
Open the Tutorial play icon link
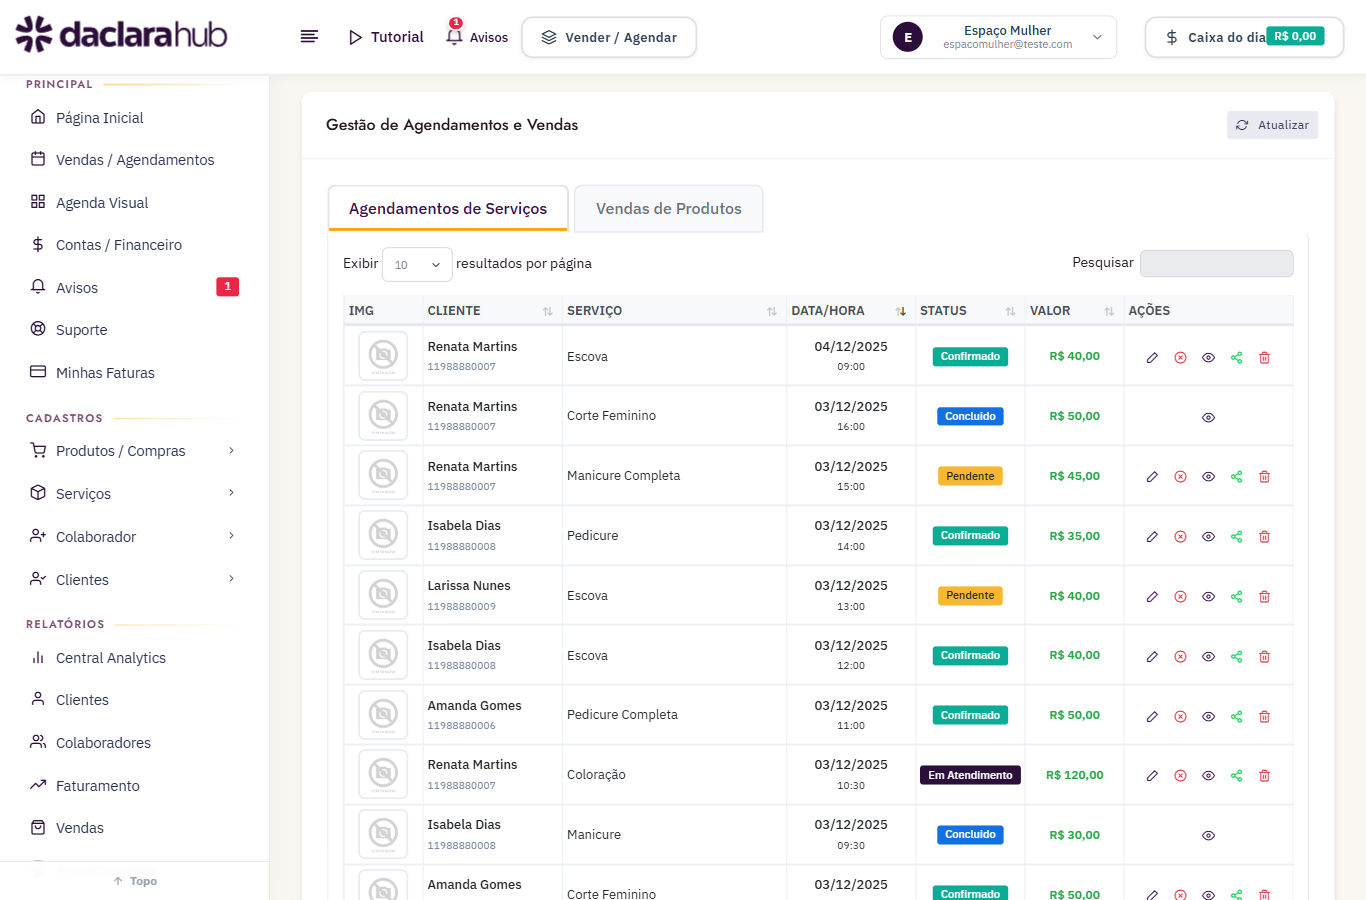(x=386, y=37)
